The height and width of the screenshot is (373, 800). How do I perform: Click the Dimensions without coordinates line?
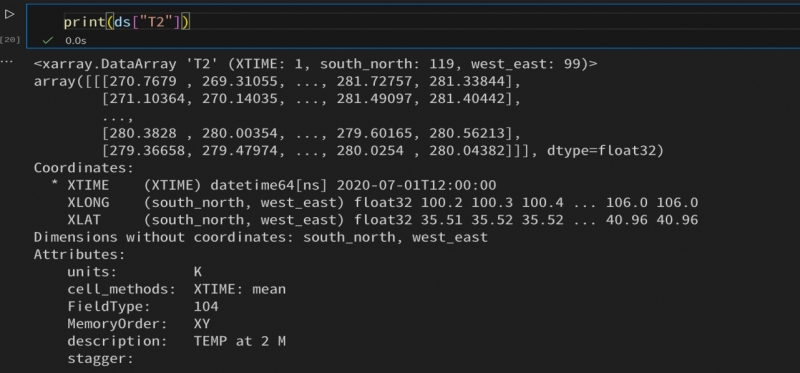(261, 237)
